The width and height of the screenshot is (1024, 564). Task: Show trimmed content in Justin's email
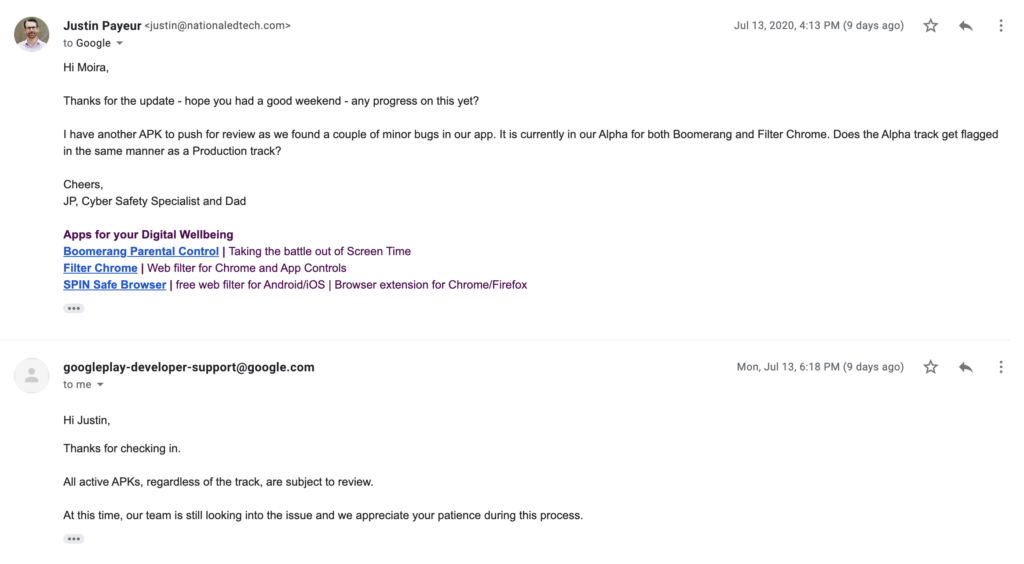73,308
